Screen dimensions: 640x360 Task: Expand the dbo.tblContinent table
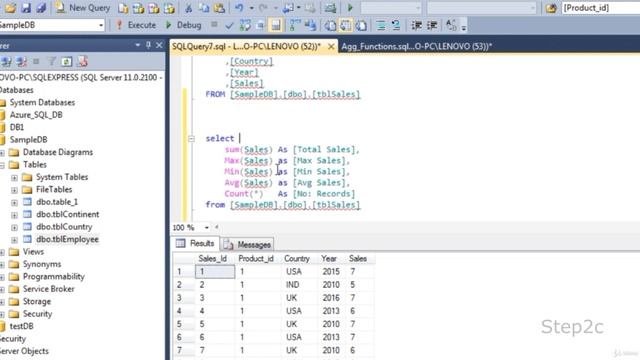14,215
